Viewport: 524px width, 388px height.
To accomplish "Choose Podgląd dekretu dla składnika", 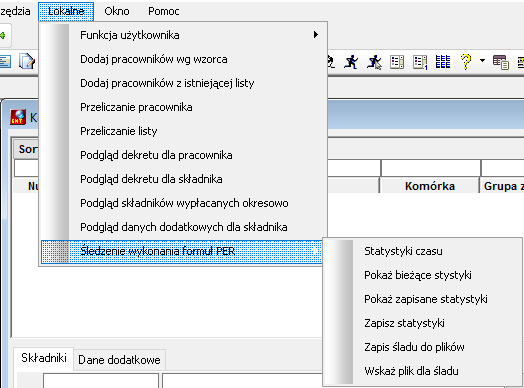I will coord(183,179).
